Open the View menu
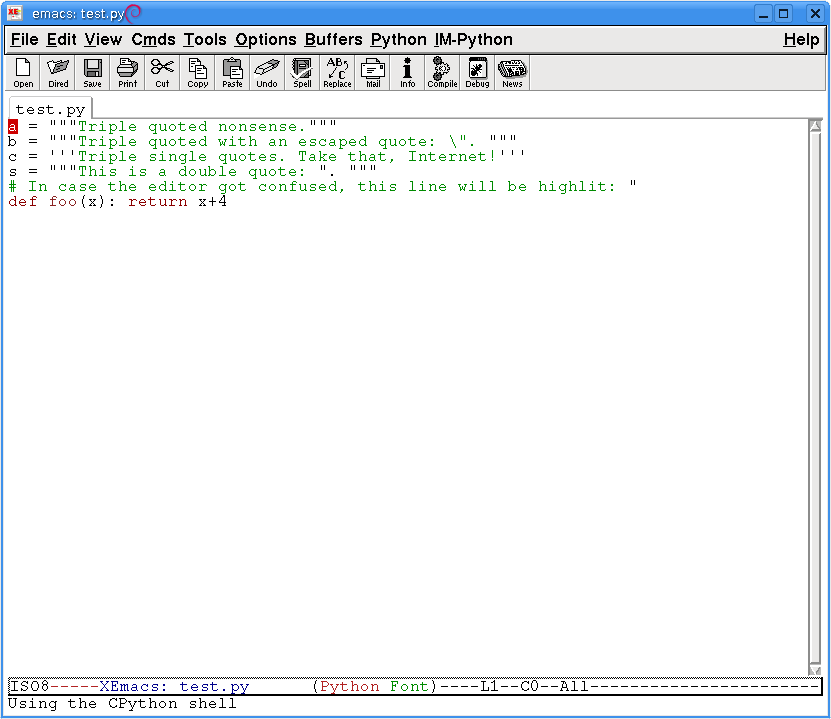The height and width of the screenshot is (719, 831). coord(103,40)
